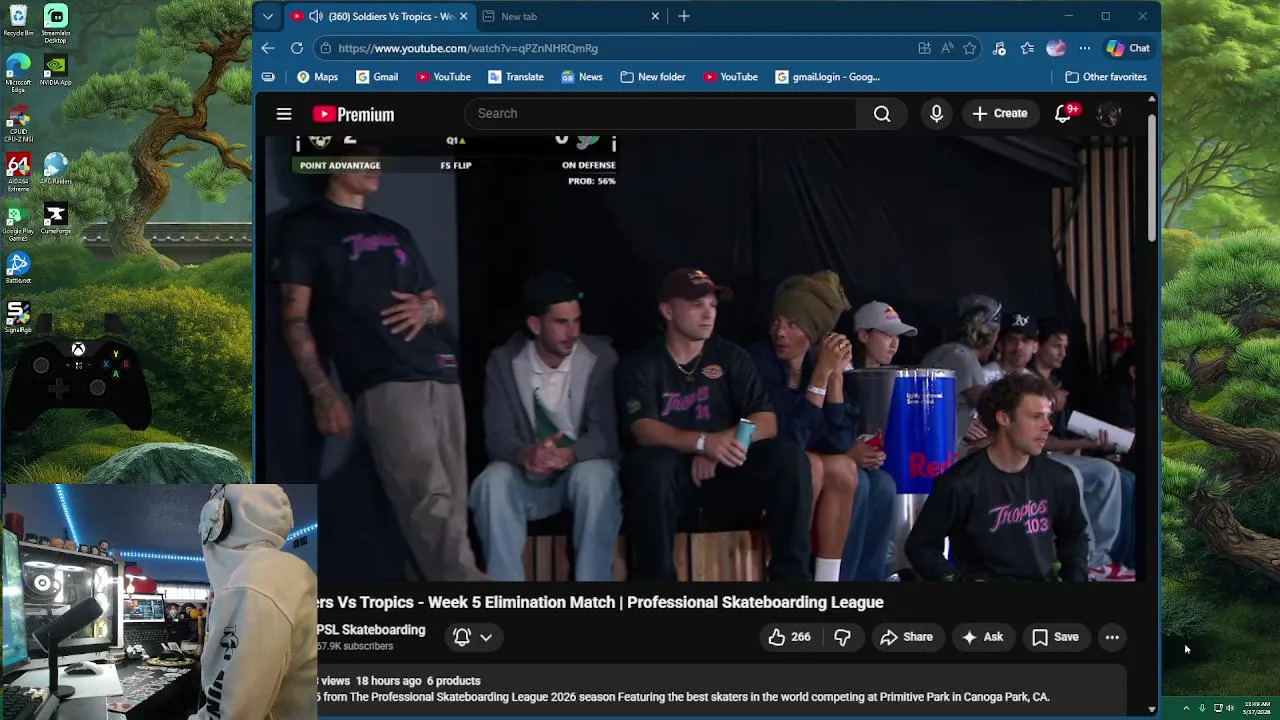The height and width of the screenshot is (720, 1280).
Task: Click Create button on YouTube
Action: [x=1000, y=114]
